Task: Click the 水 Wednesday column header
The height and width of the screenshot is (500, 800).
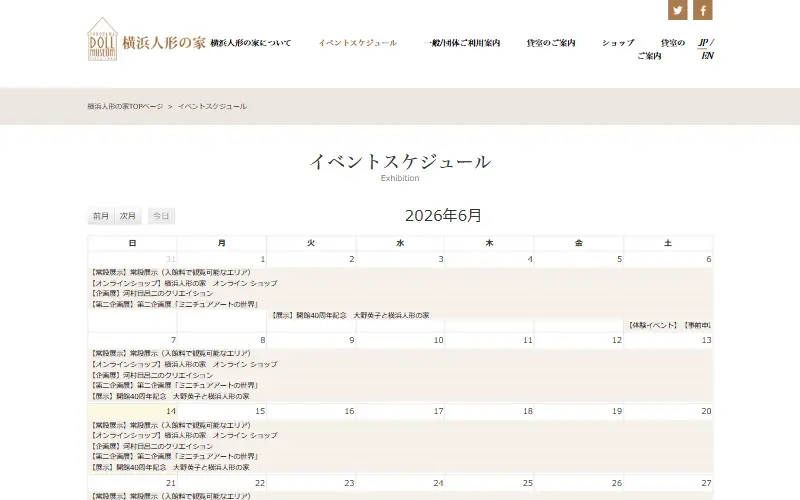Action: click(400, 243)
